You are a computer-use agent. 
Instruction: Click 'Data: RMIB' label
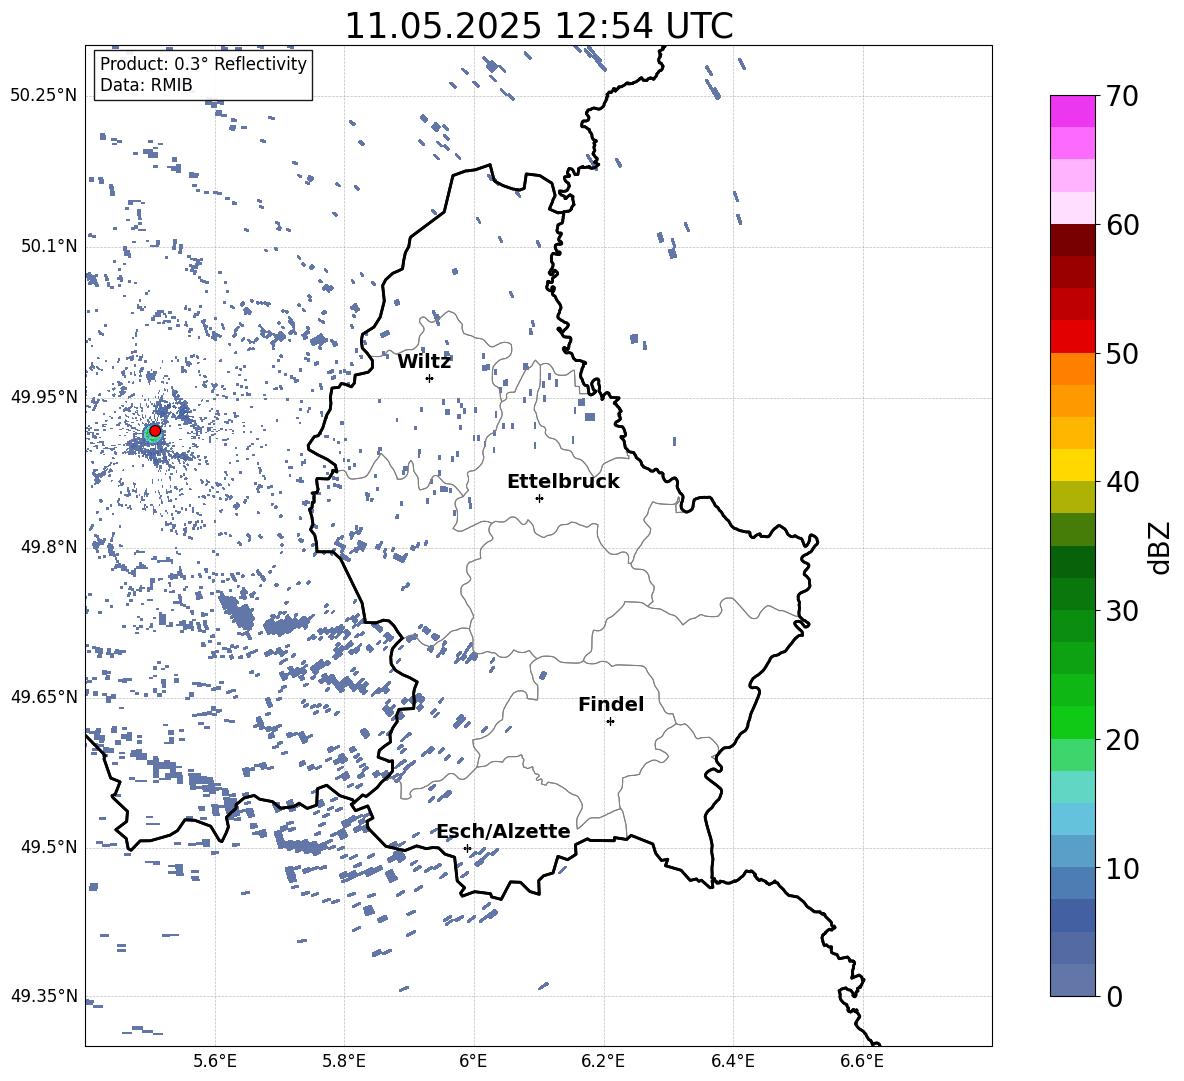[146, 85]
